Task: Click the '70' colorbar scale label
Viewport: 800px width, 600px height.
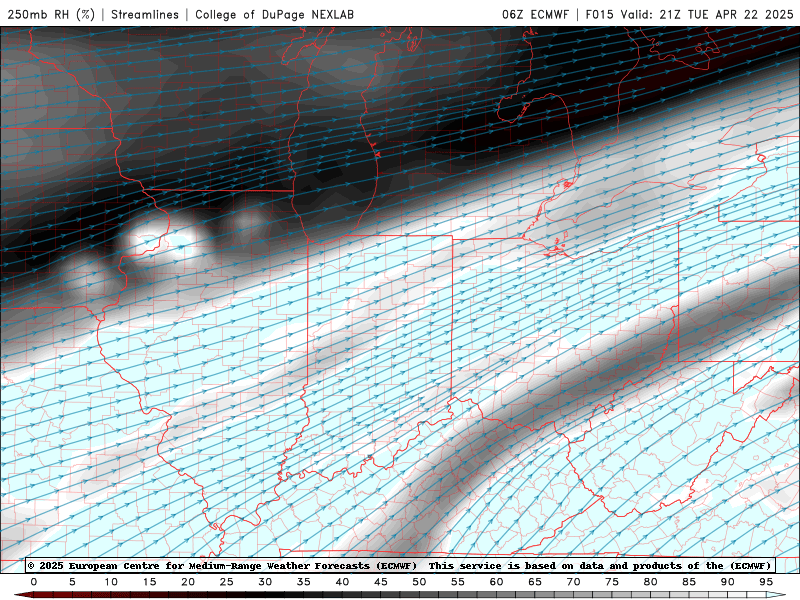Action: point(573,582)
